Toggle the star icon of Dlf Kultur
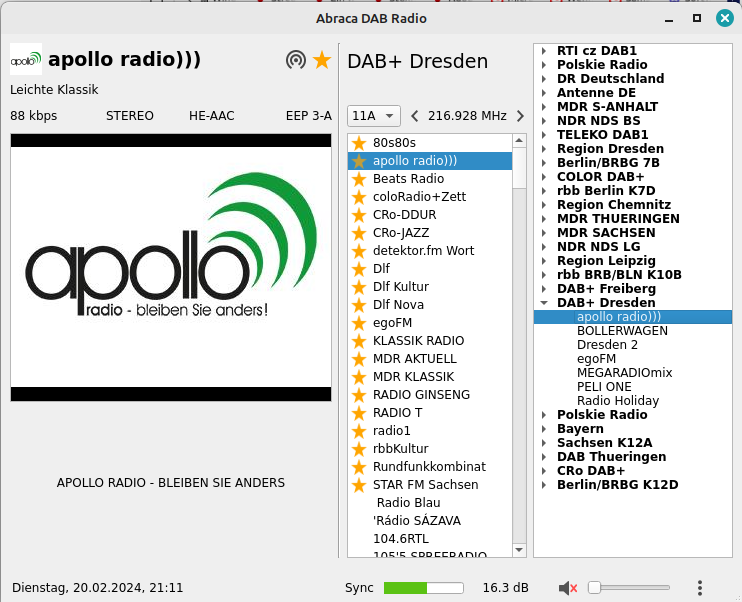Screen dimensions: 742x602 click(359, 287)
